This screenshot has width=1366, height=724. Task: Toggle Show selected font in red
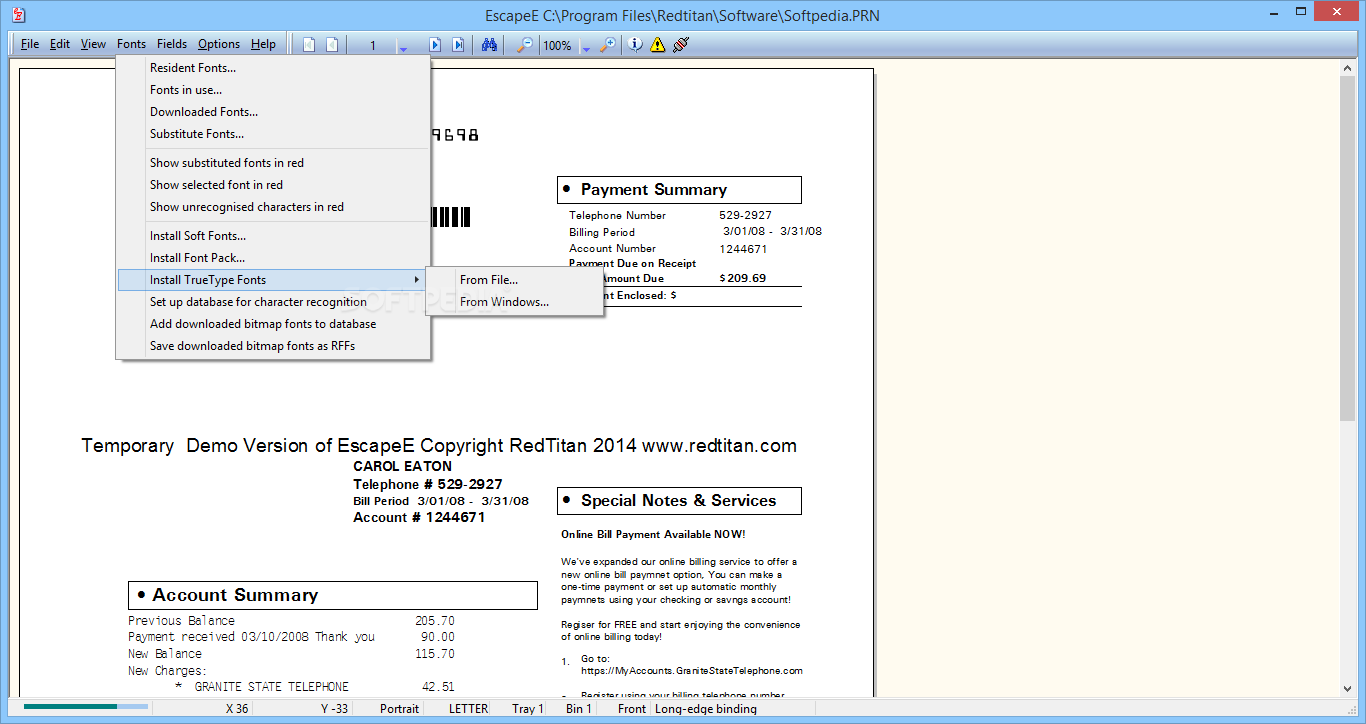(x=274, y=185)
